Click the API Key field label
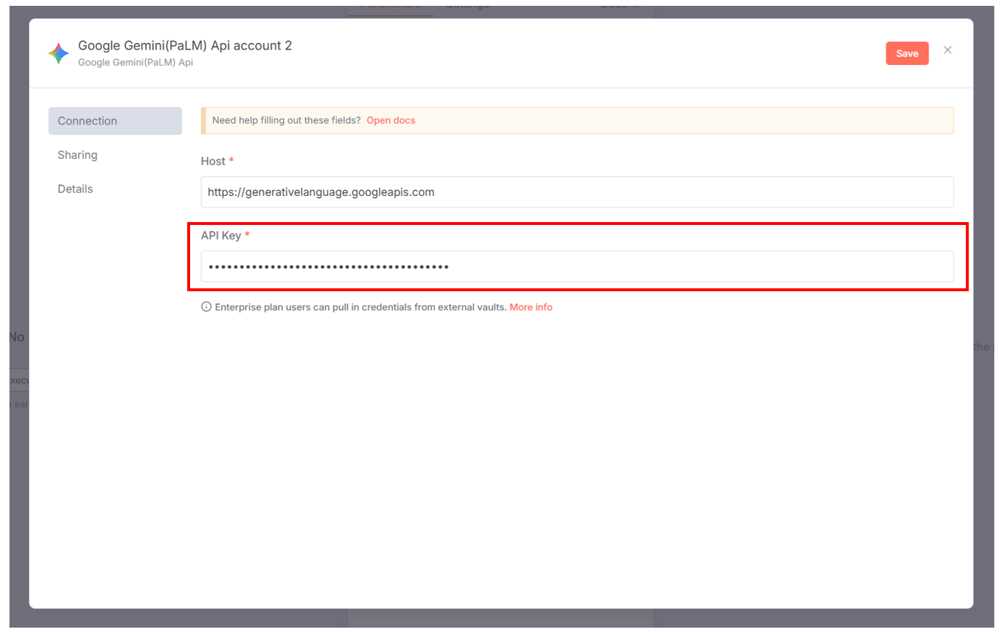The height and width of the screenshot is (632, 1000). coord(221,236)
